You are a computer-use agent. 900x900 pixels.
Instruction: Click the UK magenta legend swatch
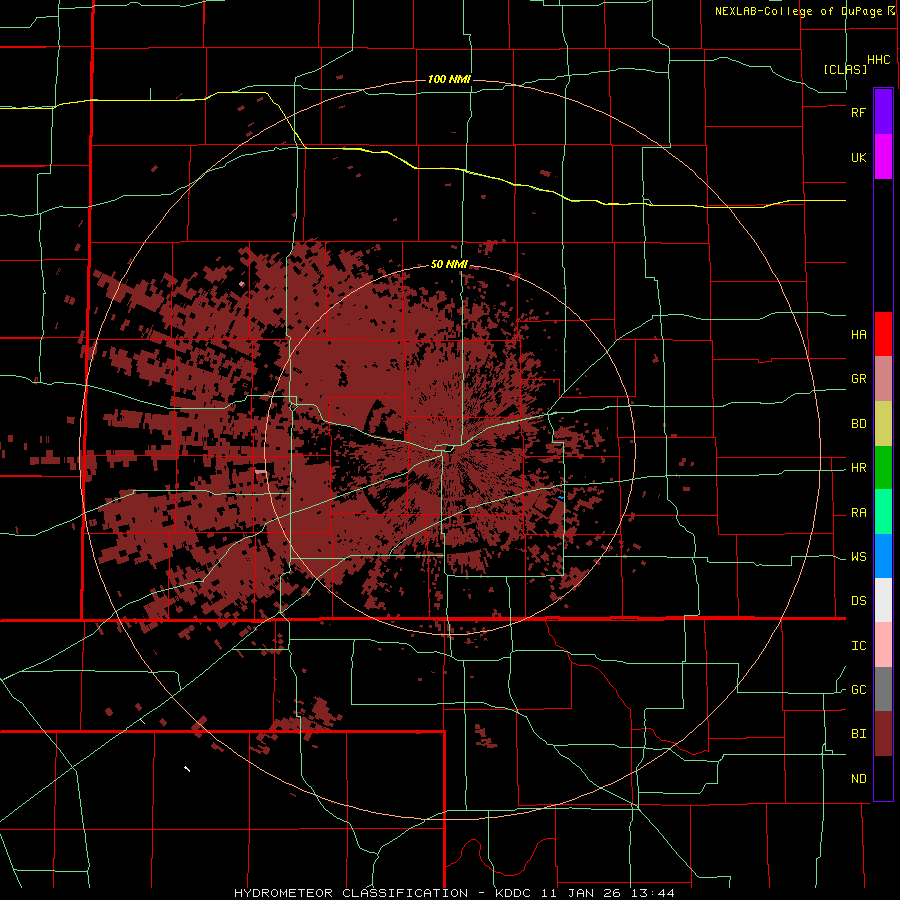pos(883,157)
